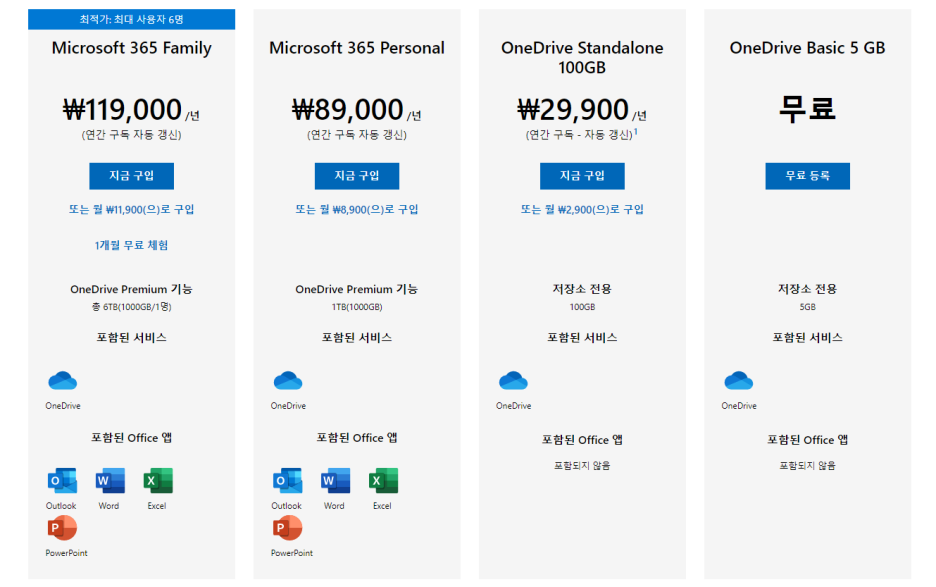Open the monthly ₩2,900 purchase link

[x=582, y=210]
